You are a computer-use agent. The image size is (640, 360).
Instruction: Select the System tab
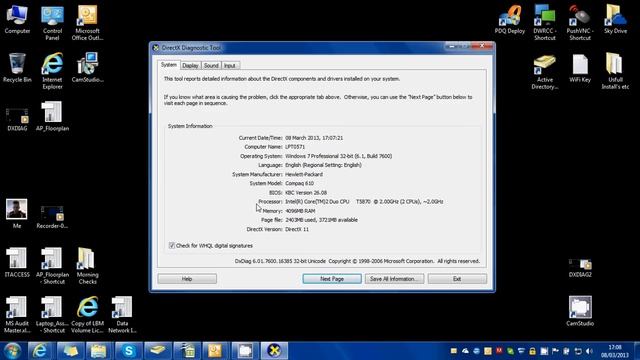point(169,65)
